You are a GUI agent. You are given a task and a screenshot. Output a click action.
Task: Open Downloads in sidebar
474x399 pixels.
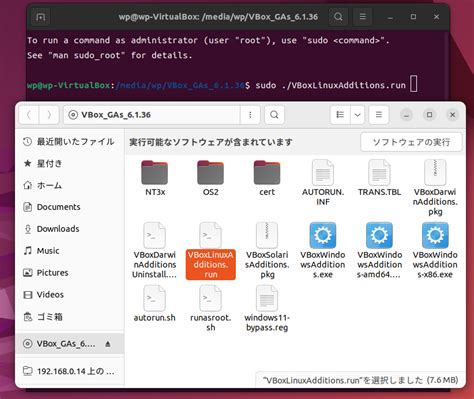(x=69, y=229)
